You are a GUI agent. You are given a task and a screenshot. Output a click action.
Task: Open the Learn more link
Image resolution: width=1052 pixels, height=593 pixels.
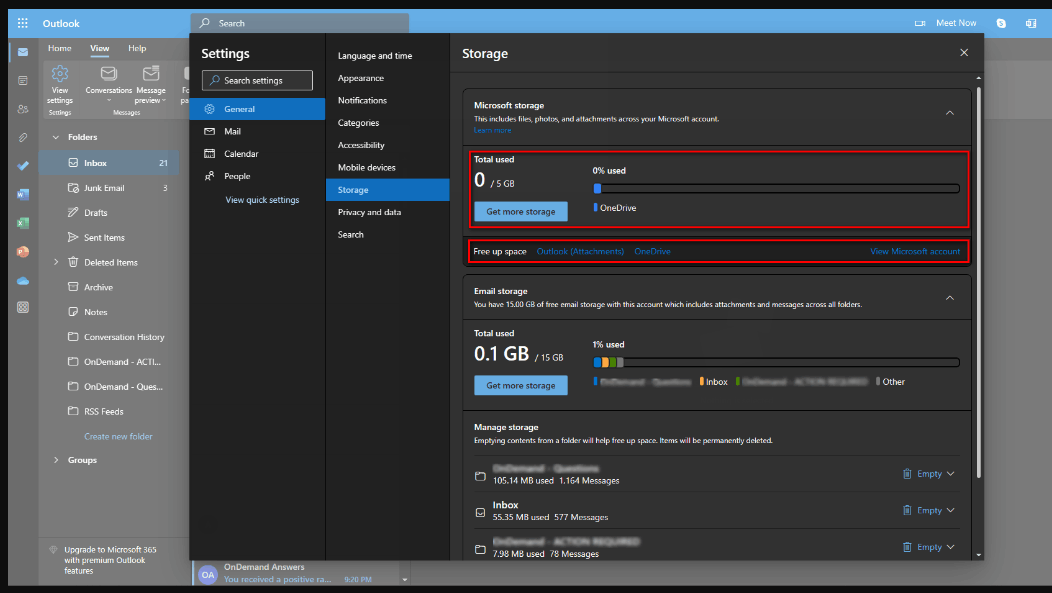point(492,130)
